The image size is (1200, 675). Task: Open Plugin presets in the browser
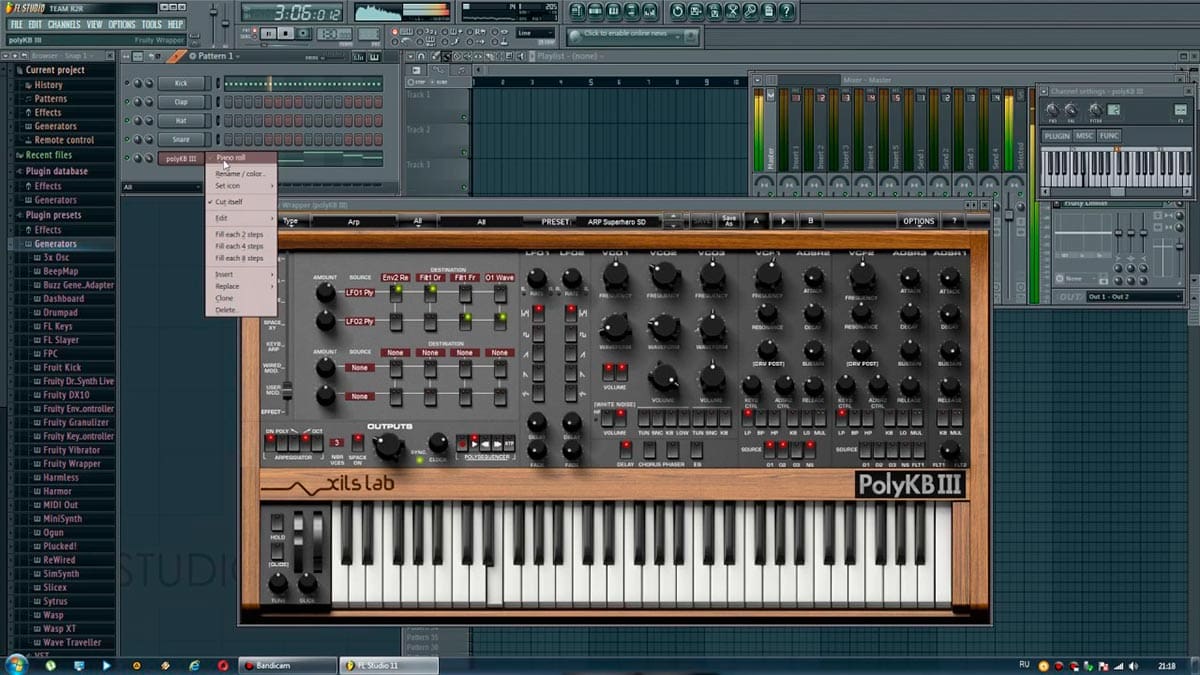pos(53,215)
